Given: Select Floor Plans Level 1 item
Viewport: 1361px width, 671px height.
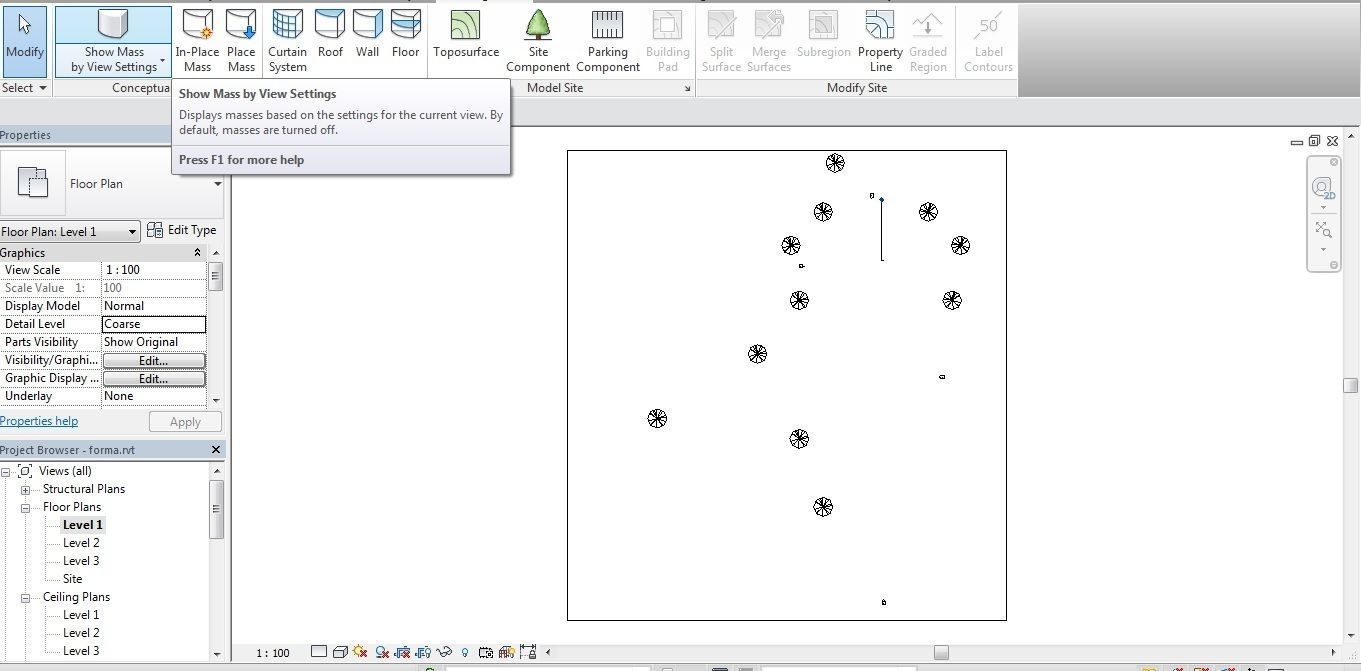Looking at the screenshot, I should (82, 525).
